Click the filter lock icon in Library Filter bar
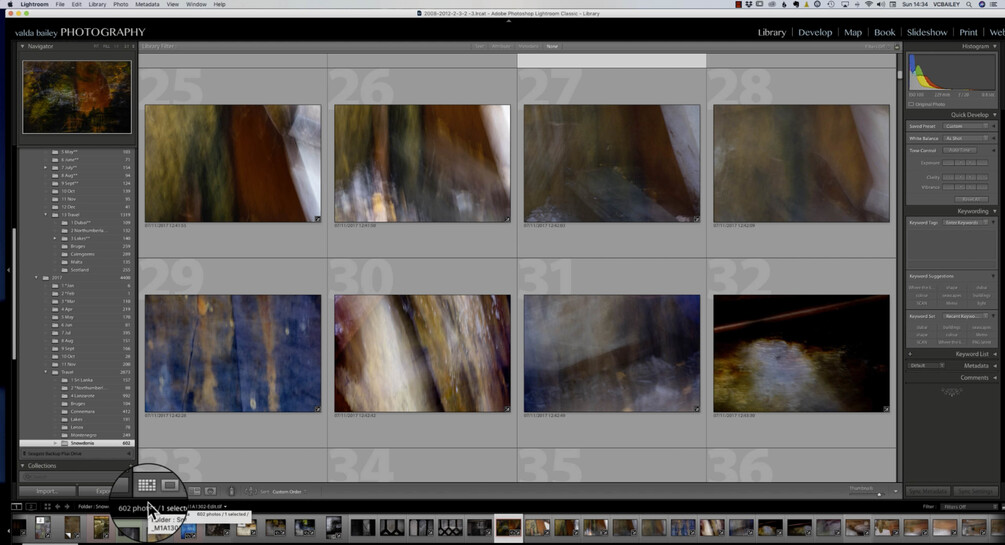The height and width of the screenshot is (545, 1005). coord(897,47)
